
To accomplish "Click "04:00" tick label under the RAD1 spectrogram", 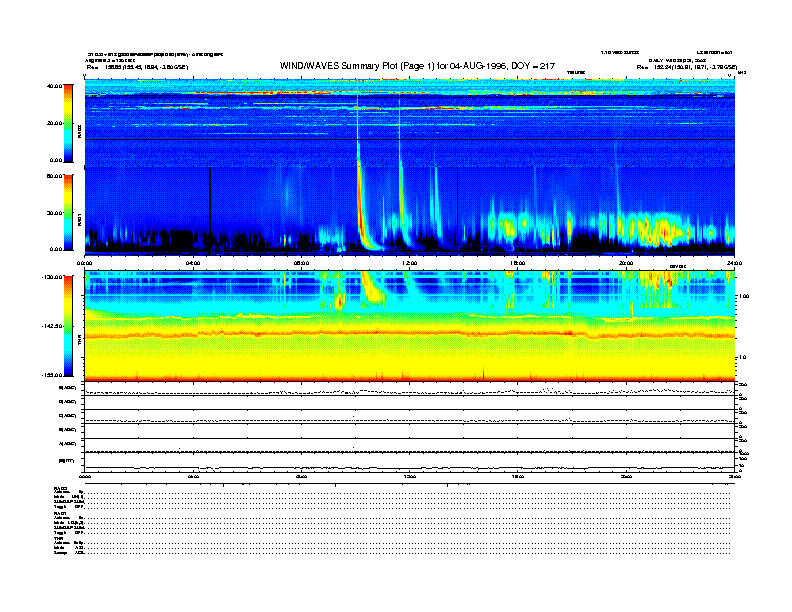I will pyautogui.click(x=193, y=263).
